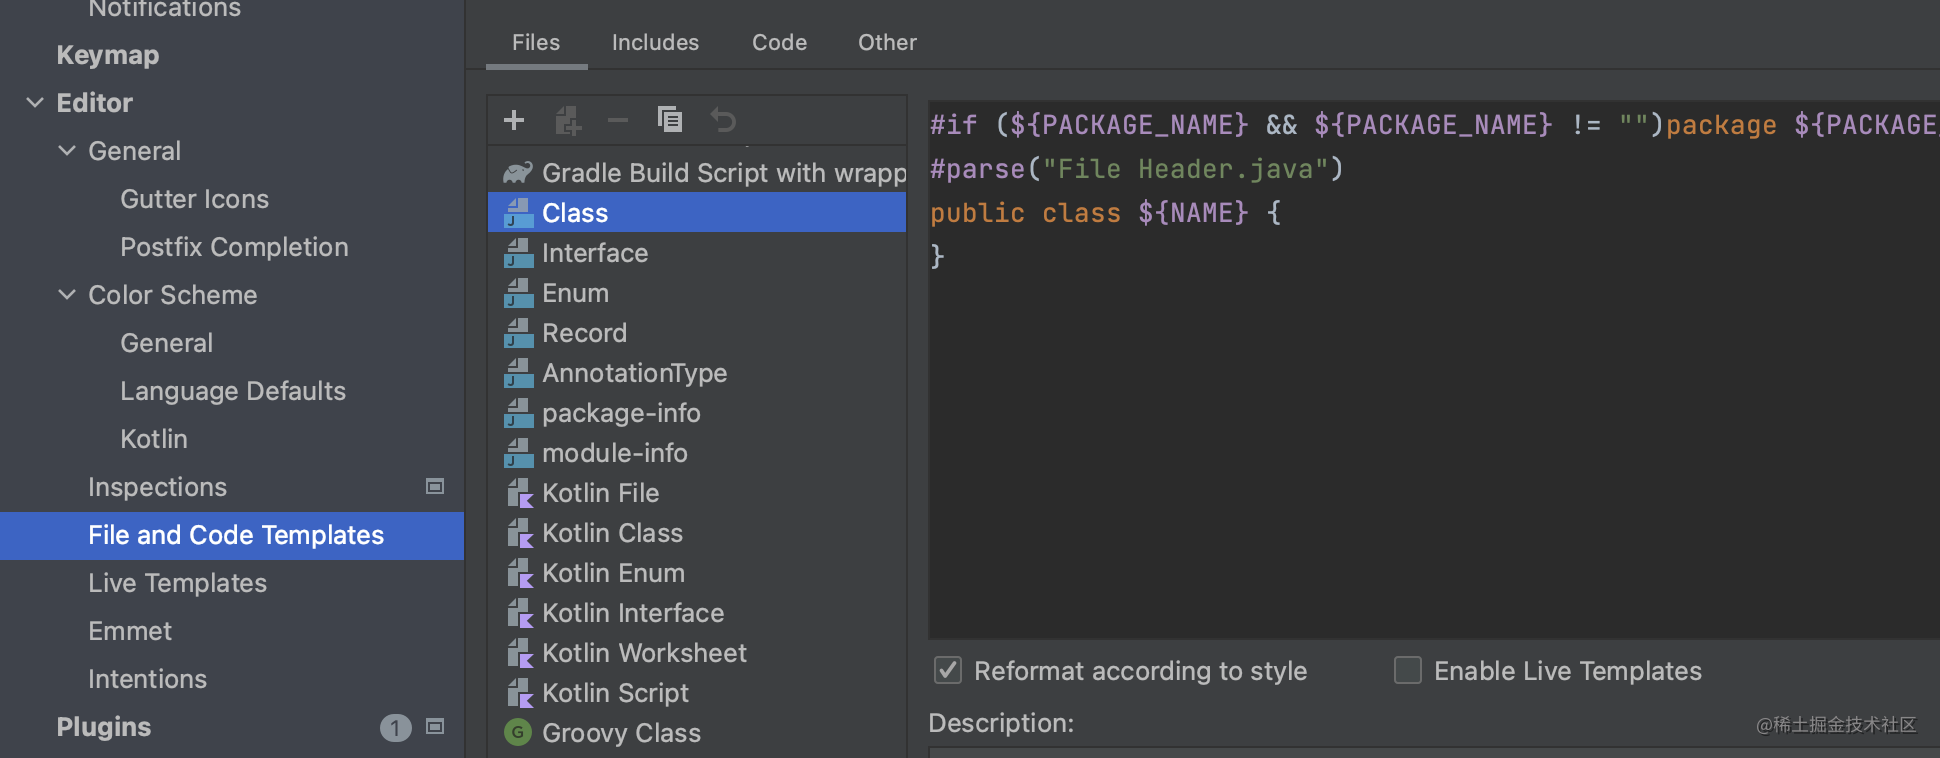
Task: Uncheck Reformat according to style
Action: tap(948, 670)
